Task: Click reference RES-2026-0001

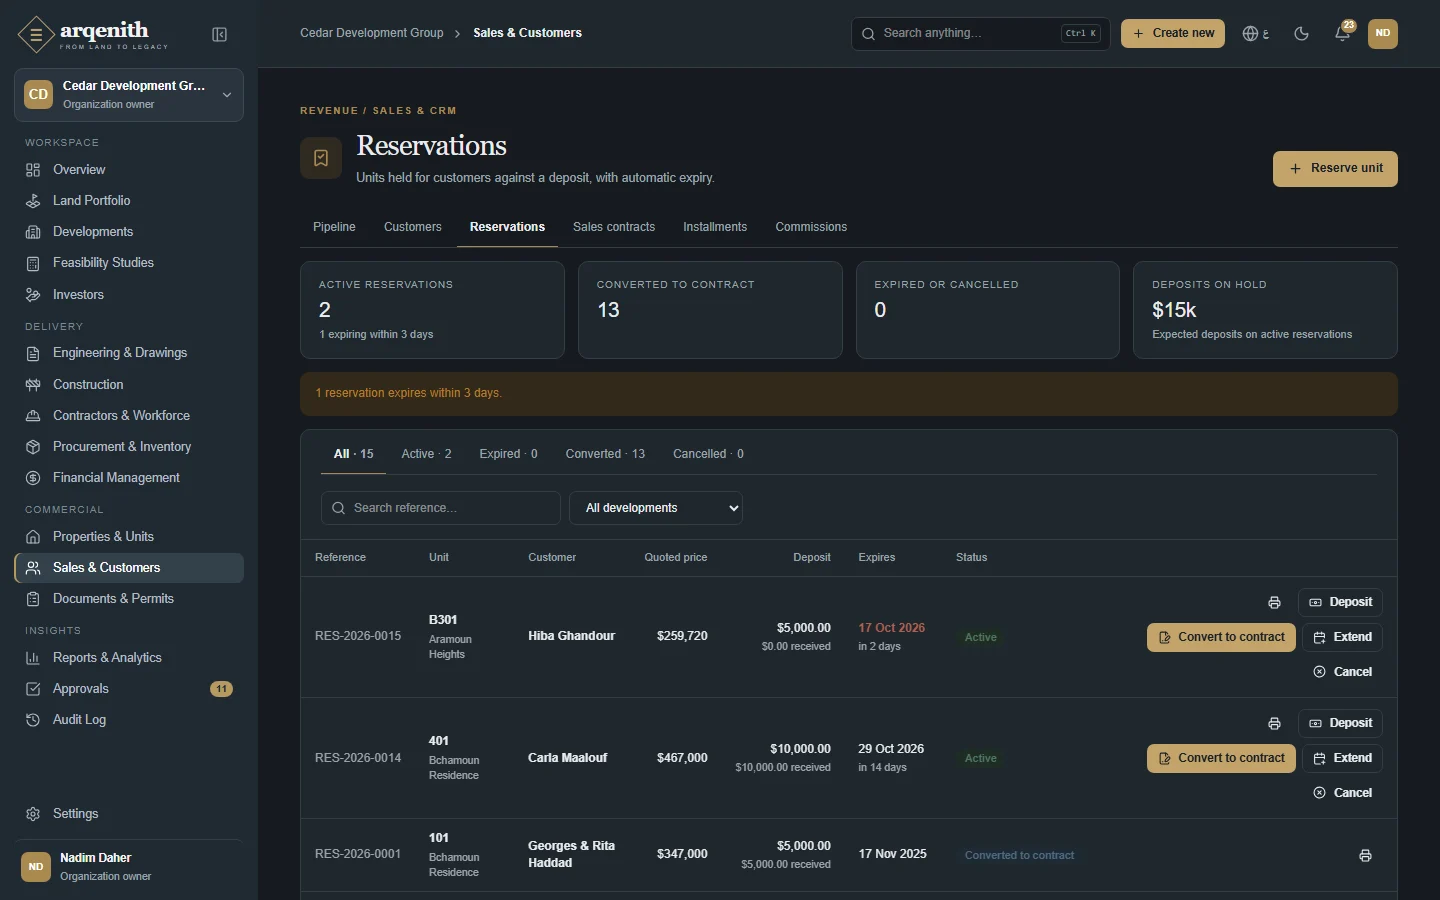Action: click(358, 854)
